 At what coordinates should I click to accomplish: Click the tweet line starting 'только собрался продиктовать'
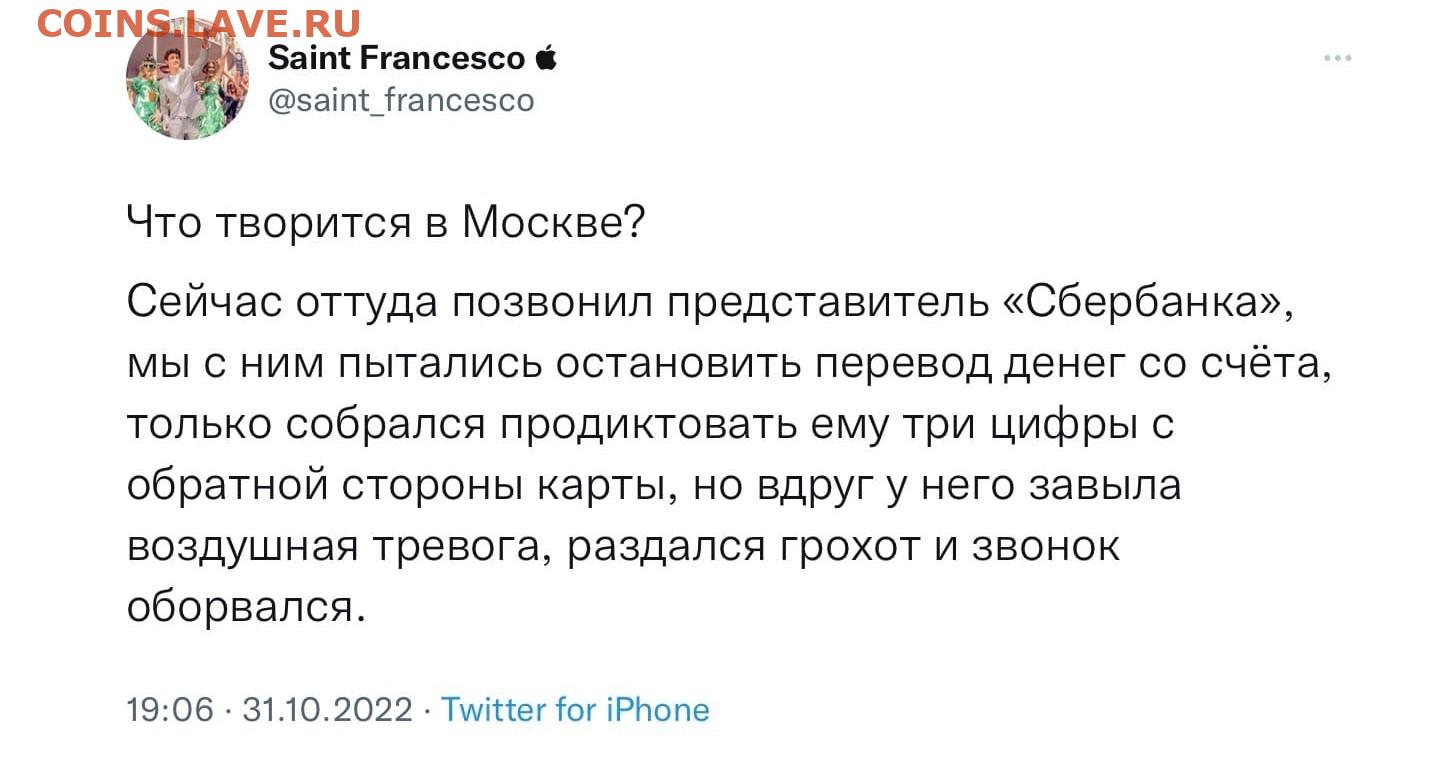pyautogui.click(x=650, y=425)
